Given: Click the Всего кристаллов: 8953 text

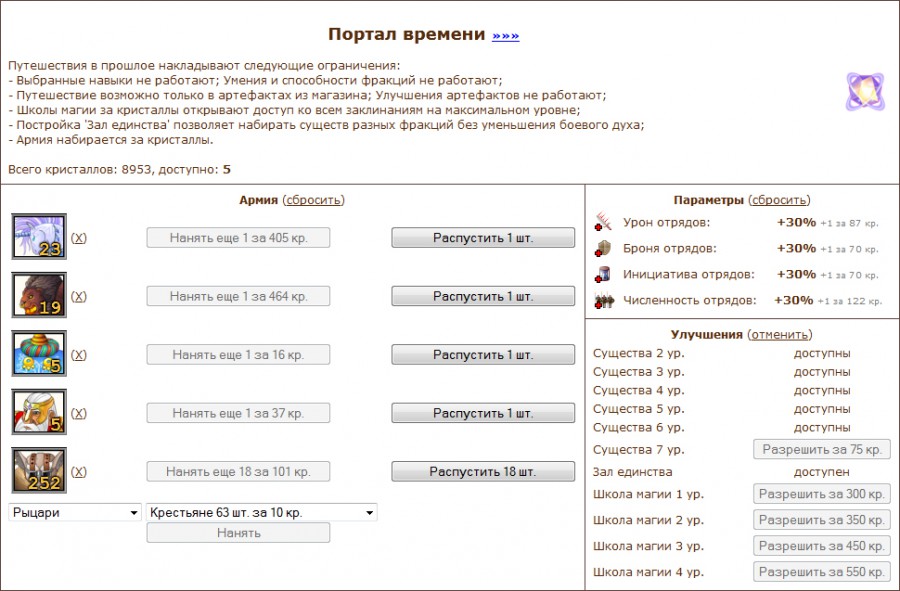Looking at the screenshot, I should (x=80, y=169).
